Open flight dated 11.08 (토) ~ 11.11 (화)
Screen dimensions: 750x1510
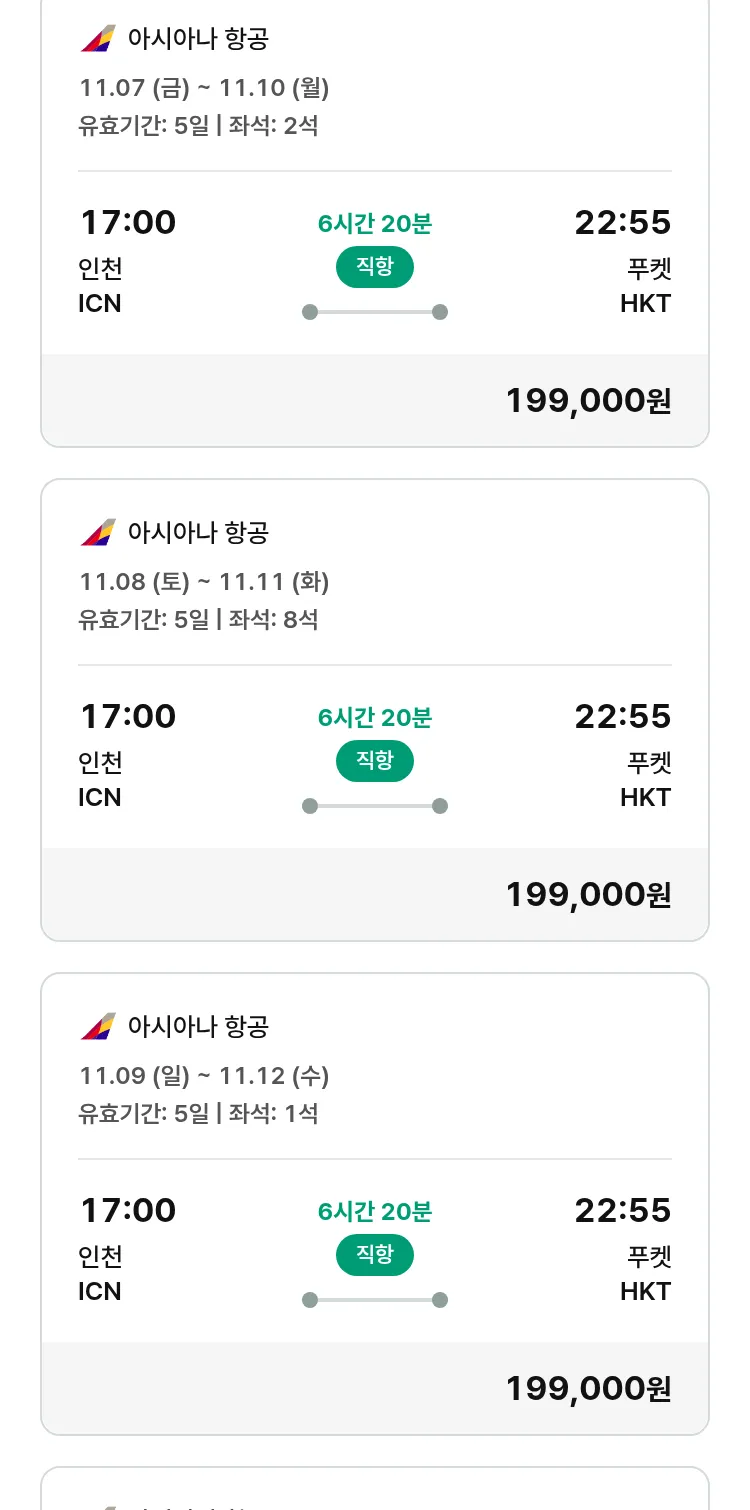204,581
